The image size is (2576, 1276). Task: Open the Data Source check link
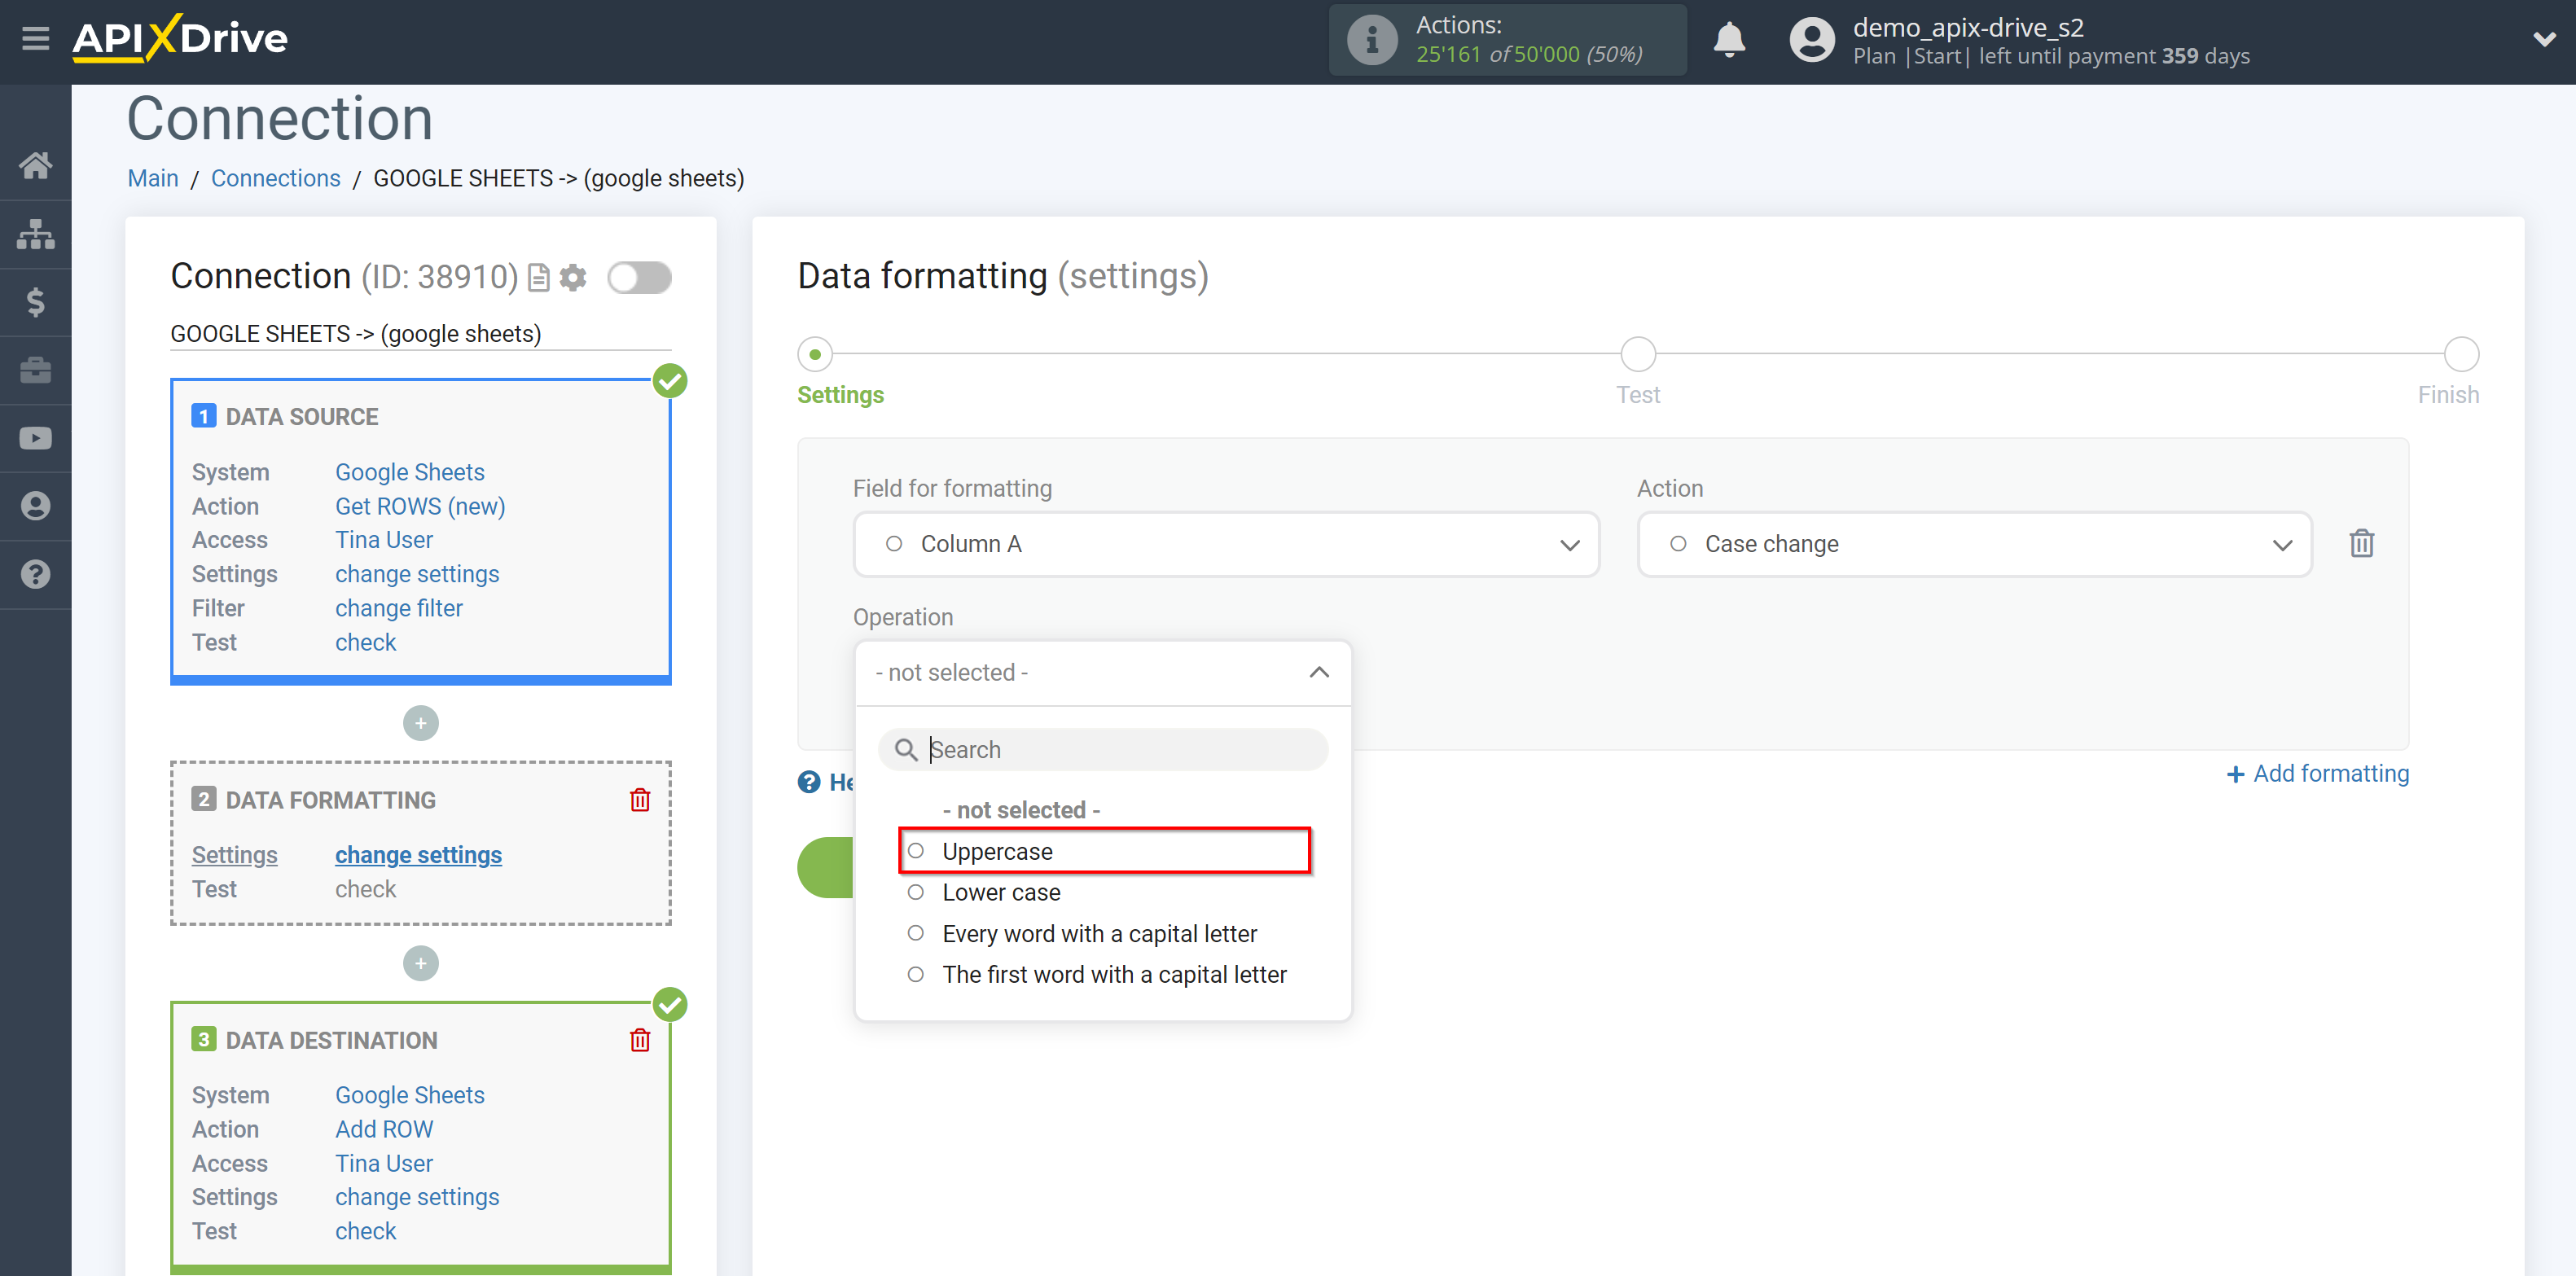click(365, 642)
